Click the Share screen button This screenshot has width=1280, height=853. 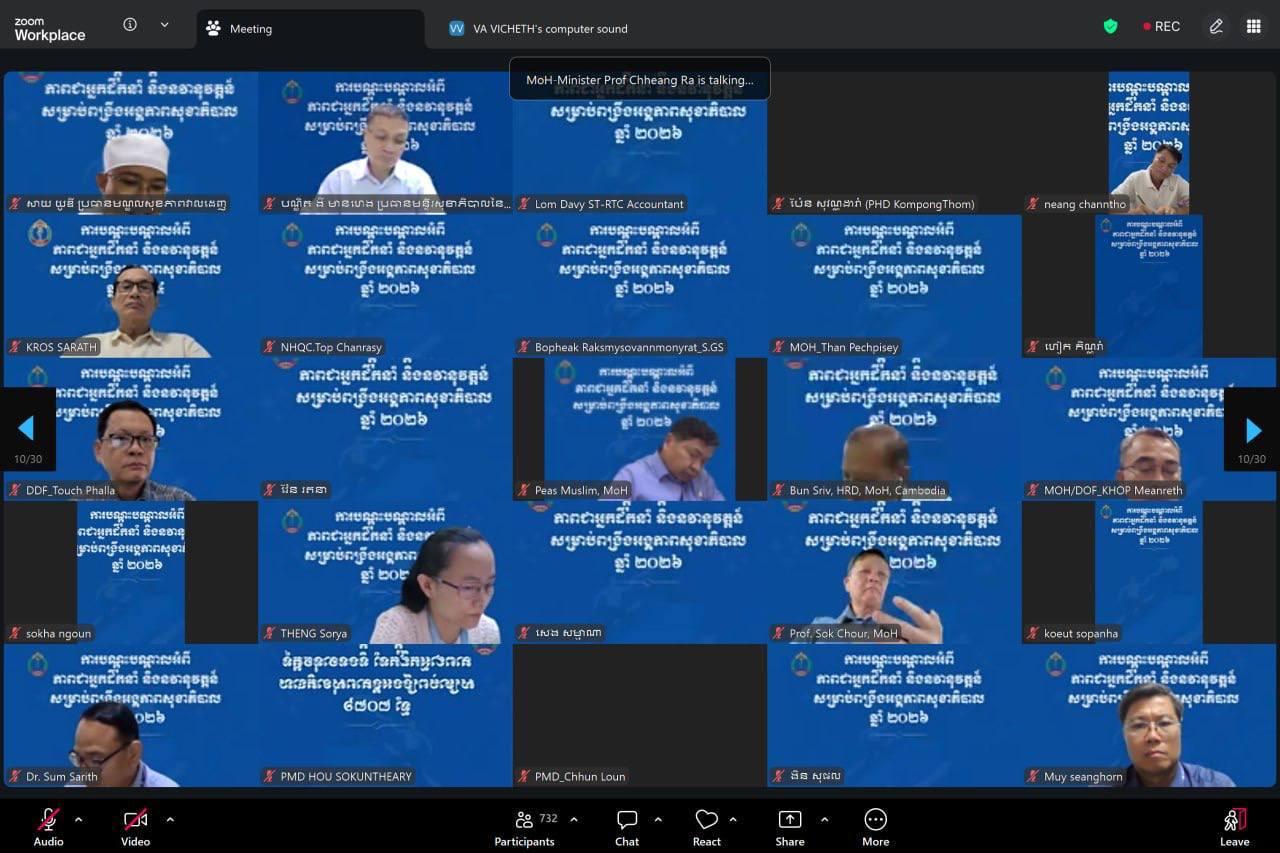[x=790, y=827]
